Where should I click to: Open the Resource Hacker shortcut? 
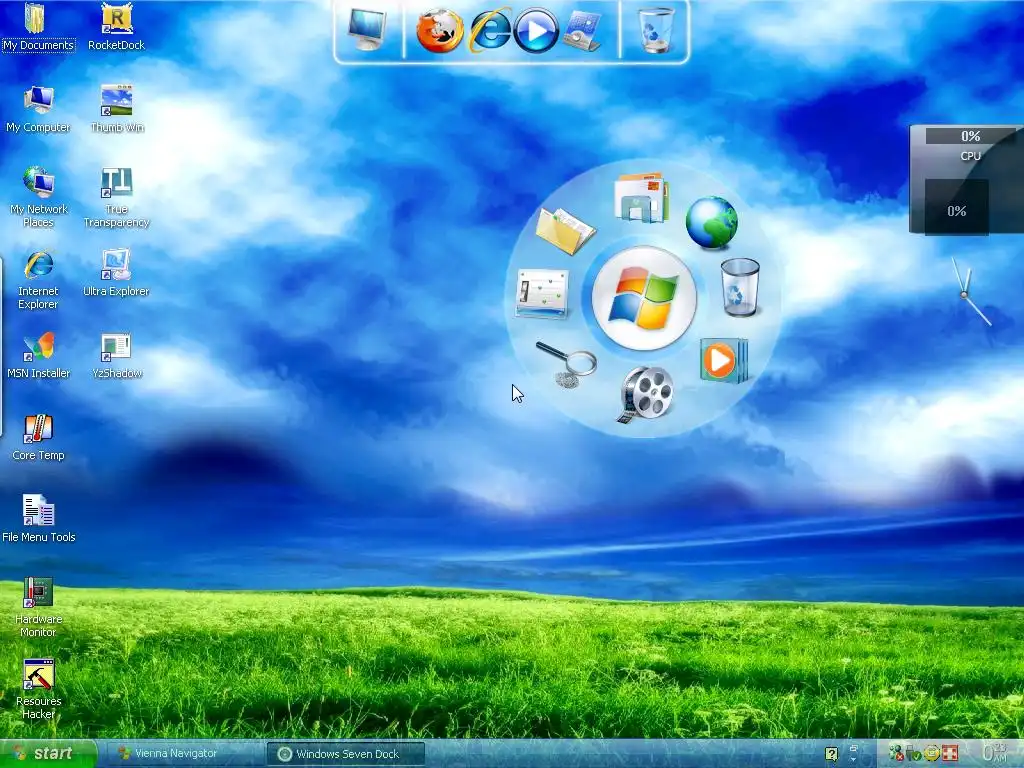click(38, 690)
